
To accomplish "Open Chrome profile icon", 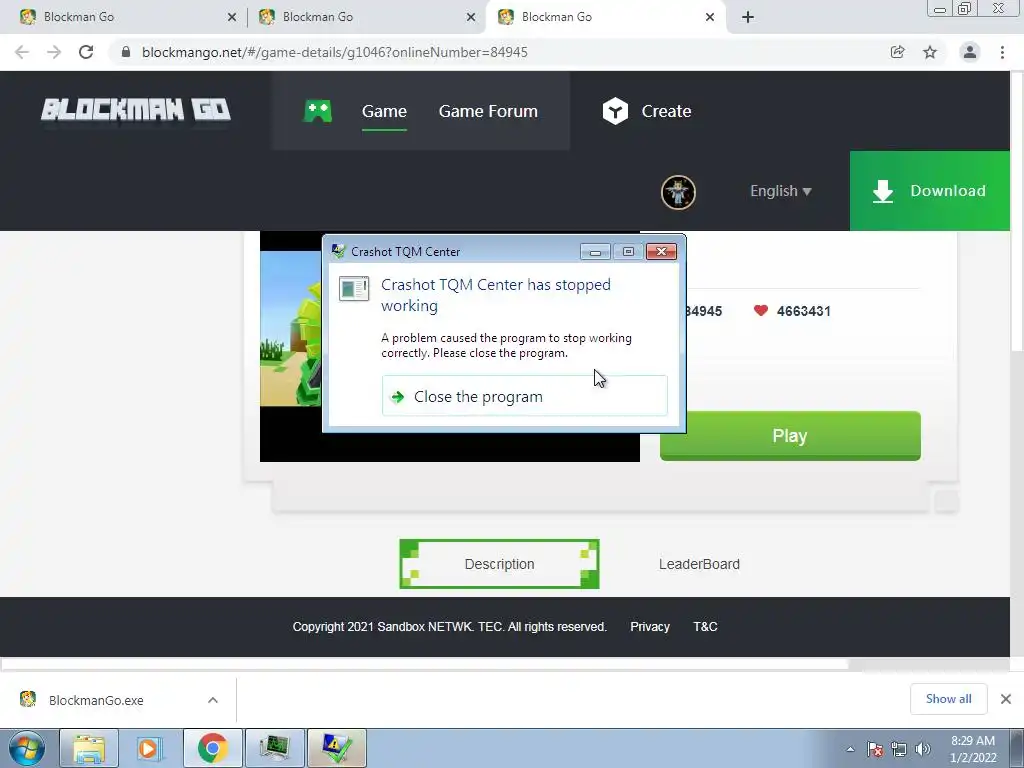I will point(970,52).
